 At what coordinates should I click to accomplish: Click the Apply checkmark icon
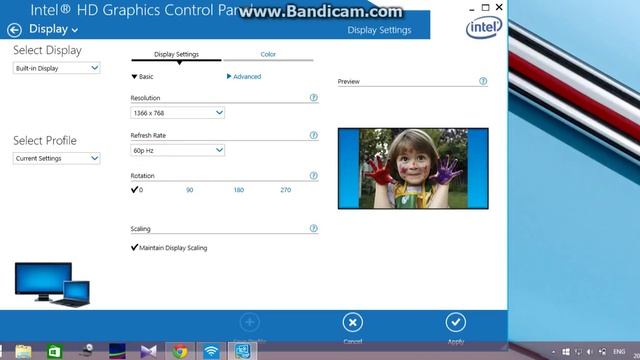[456, 323]
